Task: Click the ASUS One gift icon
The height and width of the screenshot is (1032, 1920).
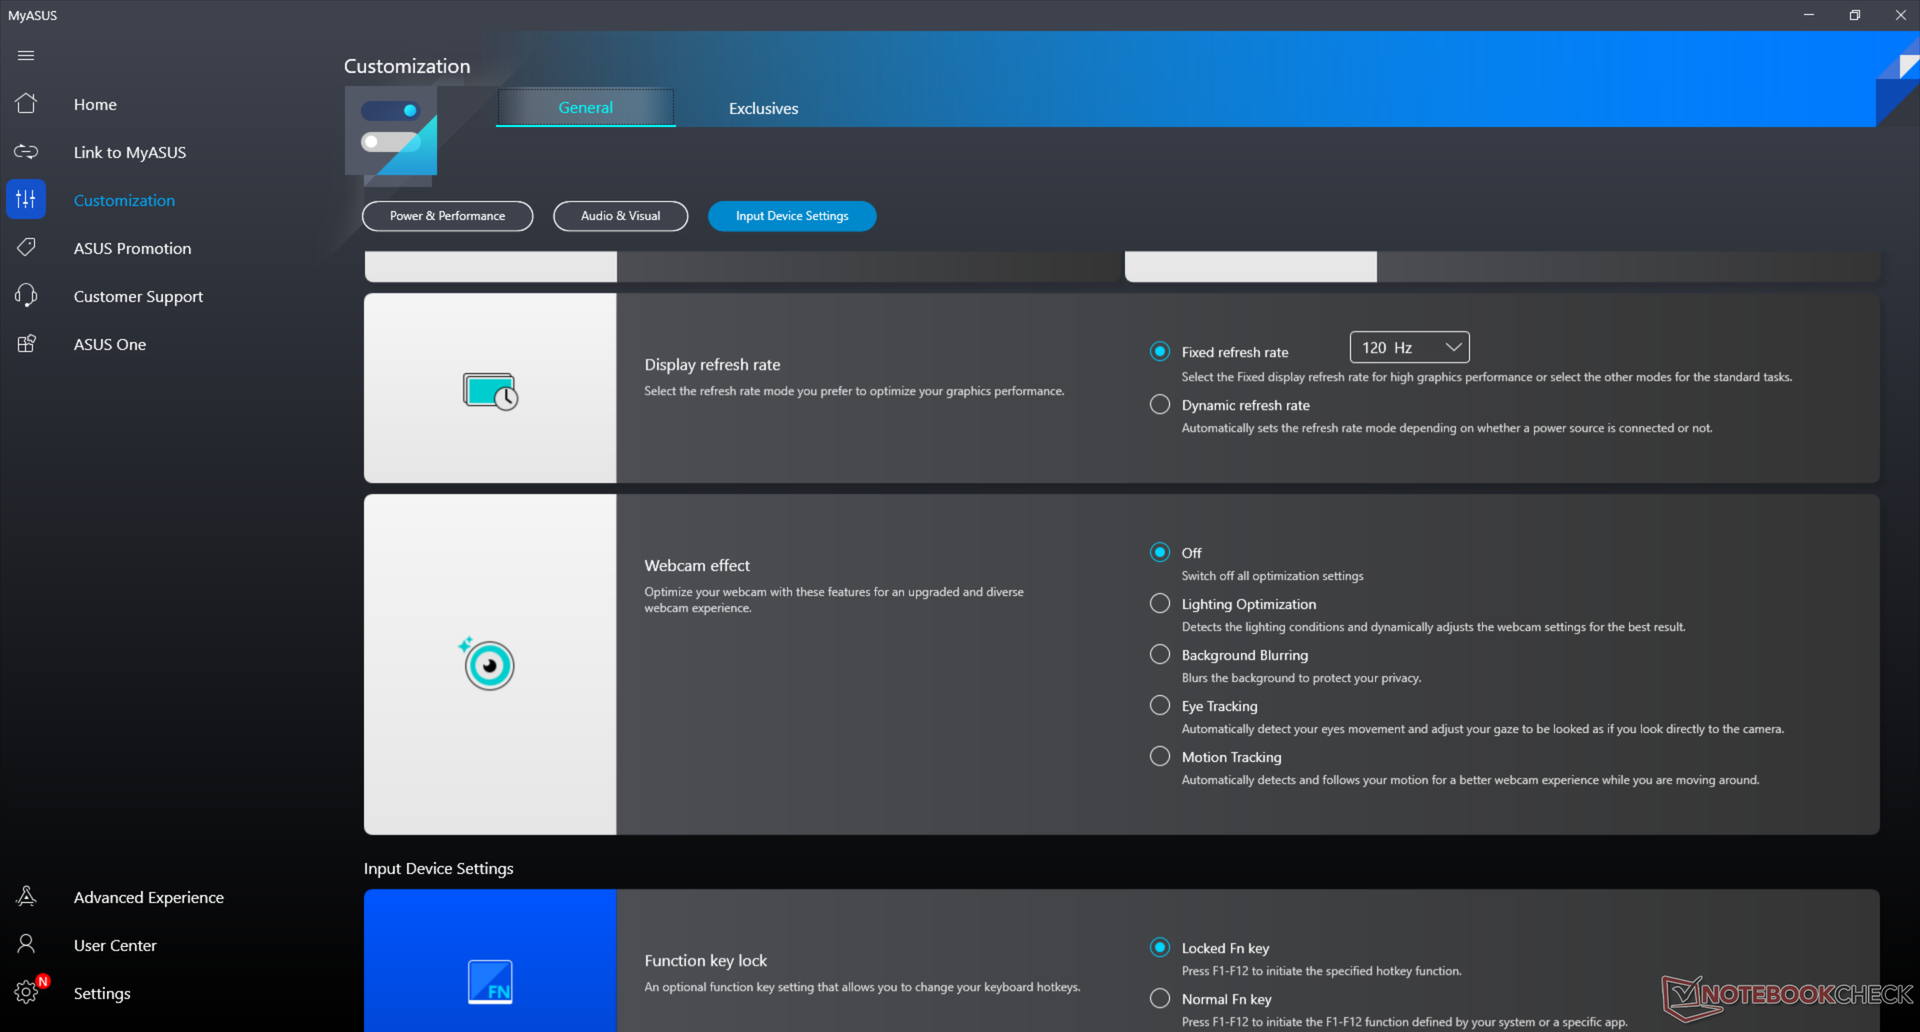Action: click(x=26, y=344)
